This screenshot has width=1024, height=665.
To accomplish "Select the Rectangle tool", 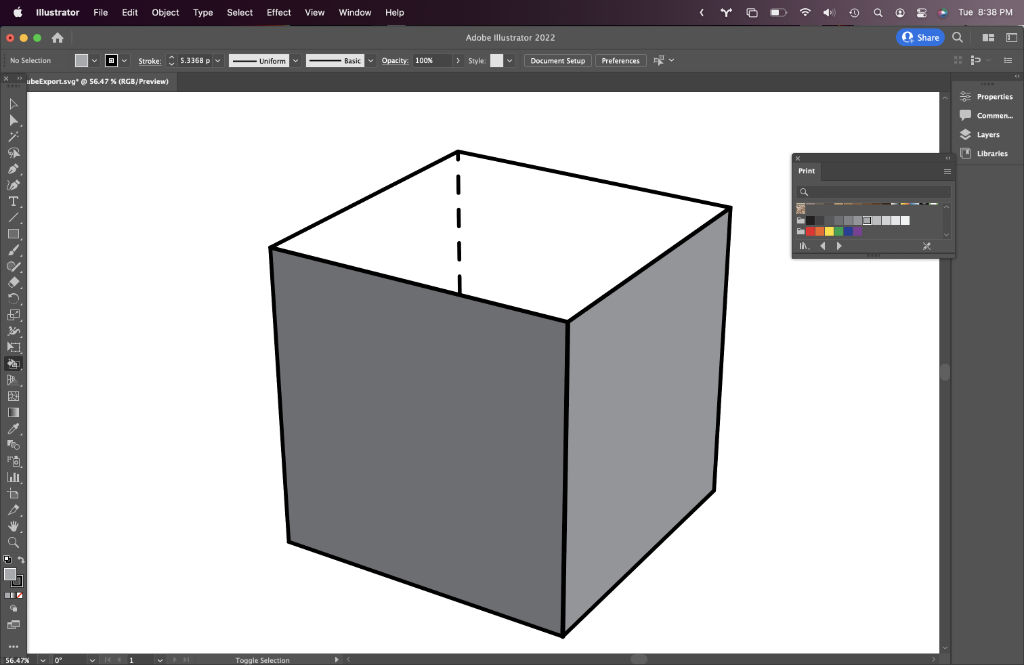I will (14, 234).
